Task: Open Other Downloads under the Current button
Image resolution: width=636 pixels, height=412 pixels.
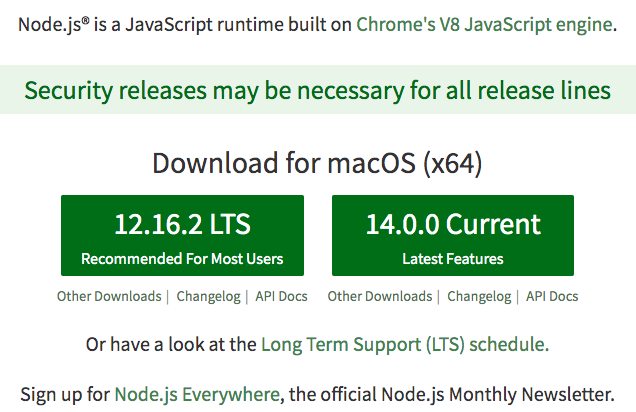Action: [x=380, y=296]
